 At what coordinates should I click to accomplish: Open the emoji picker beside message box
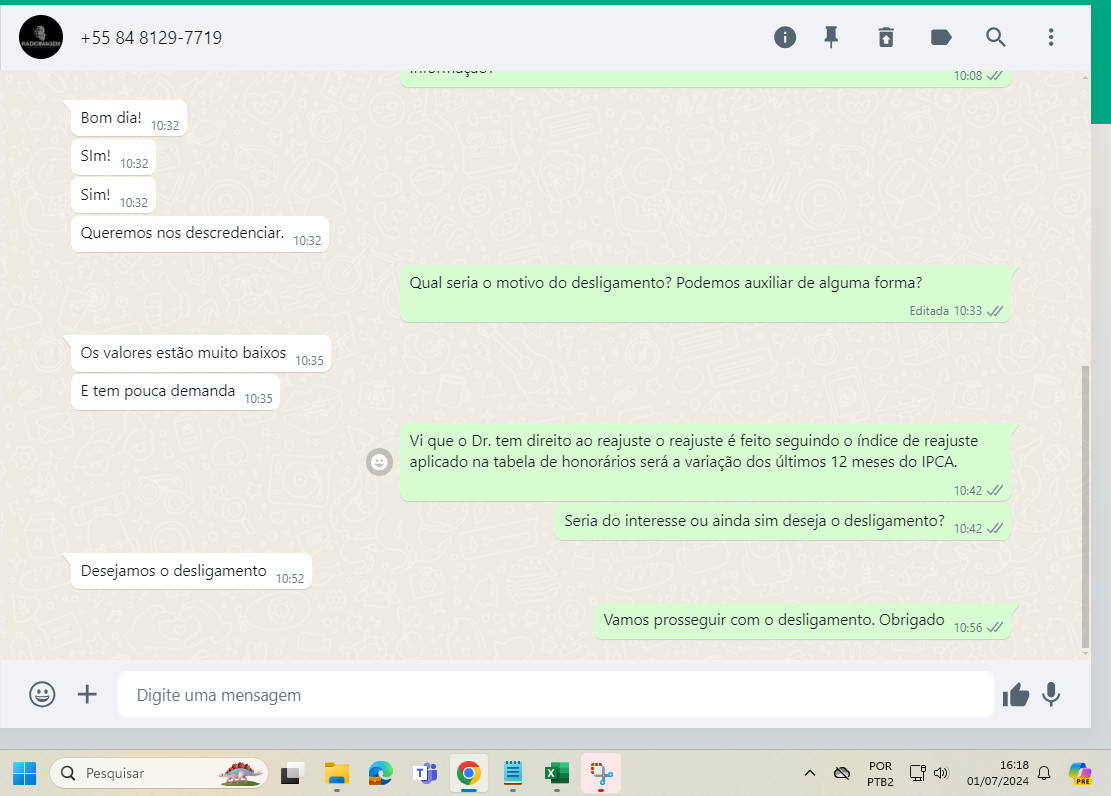(42, 694)
